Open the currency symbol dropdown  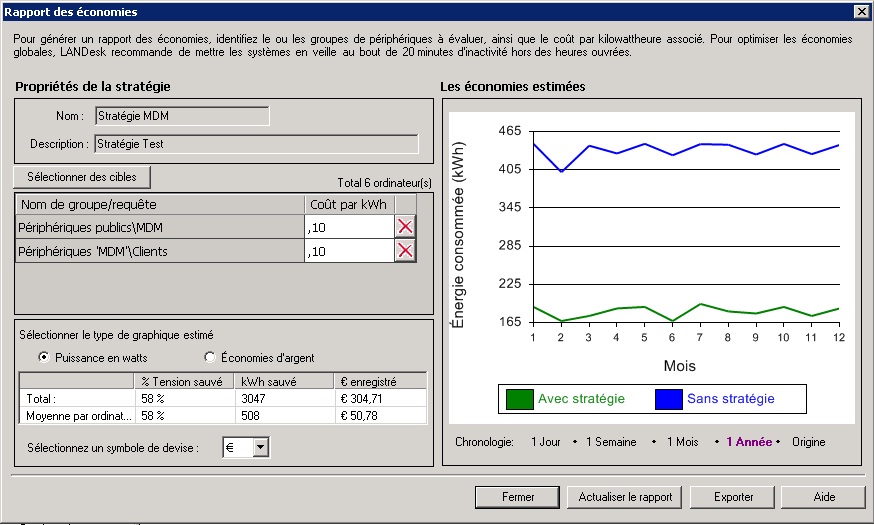[261, 448]
